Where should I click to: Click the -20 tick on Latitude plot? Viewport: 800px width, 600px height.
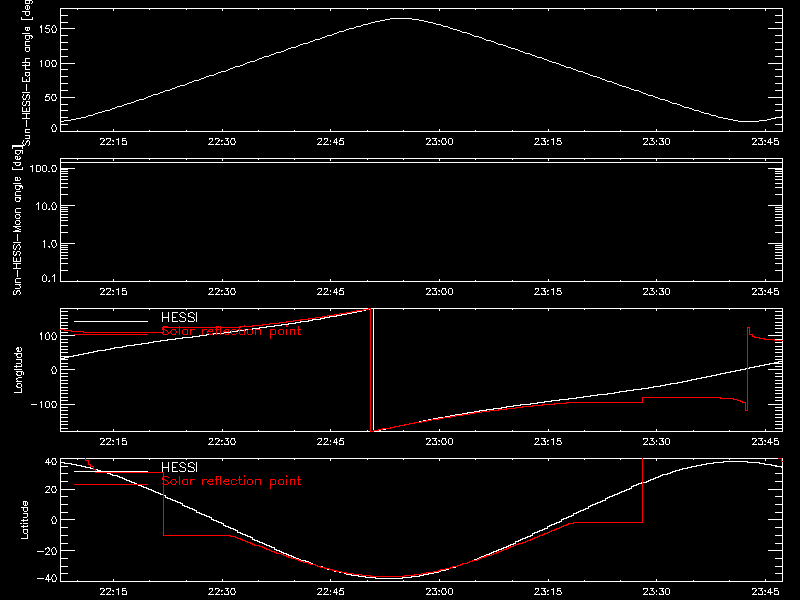47,551
